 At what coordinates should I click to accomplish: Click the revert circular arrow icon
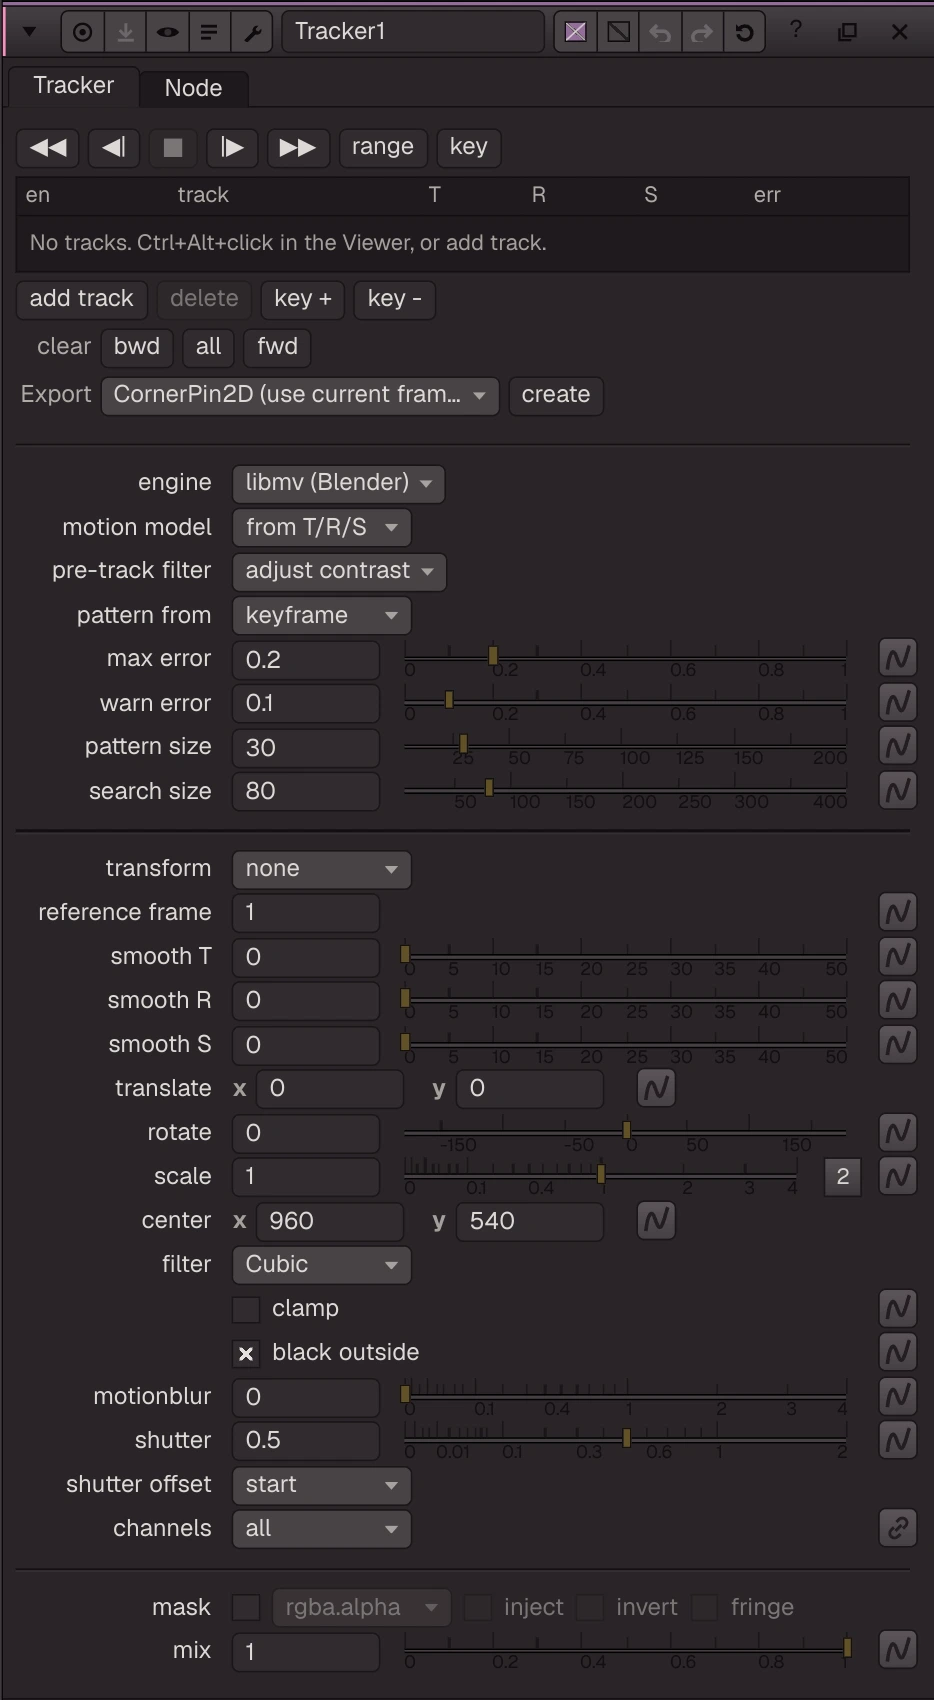744,32
